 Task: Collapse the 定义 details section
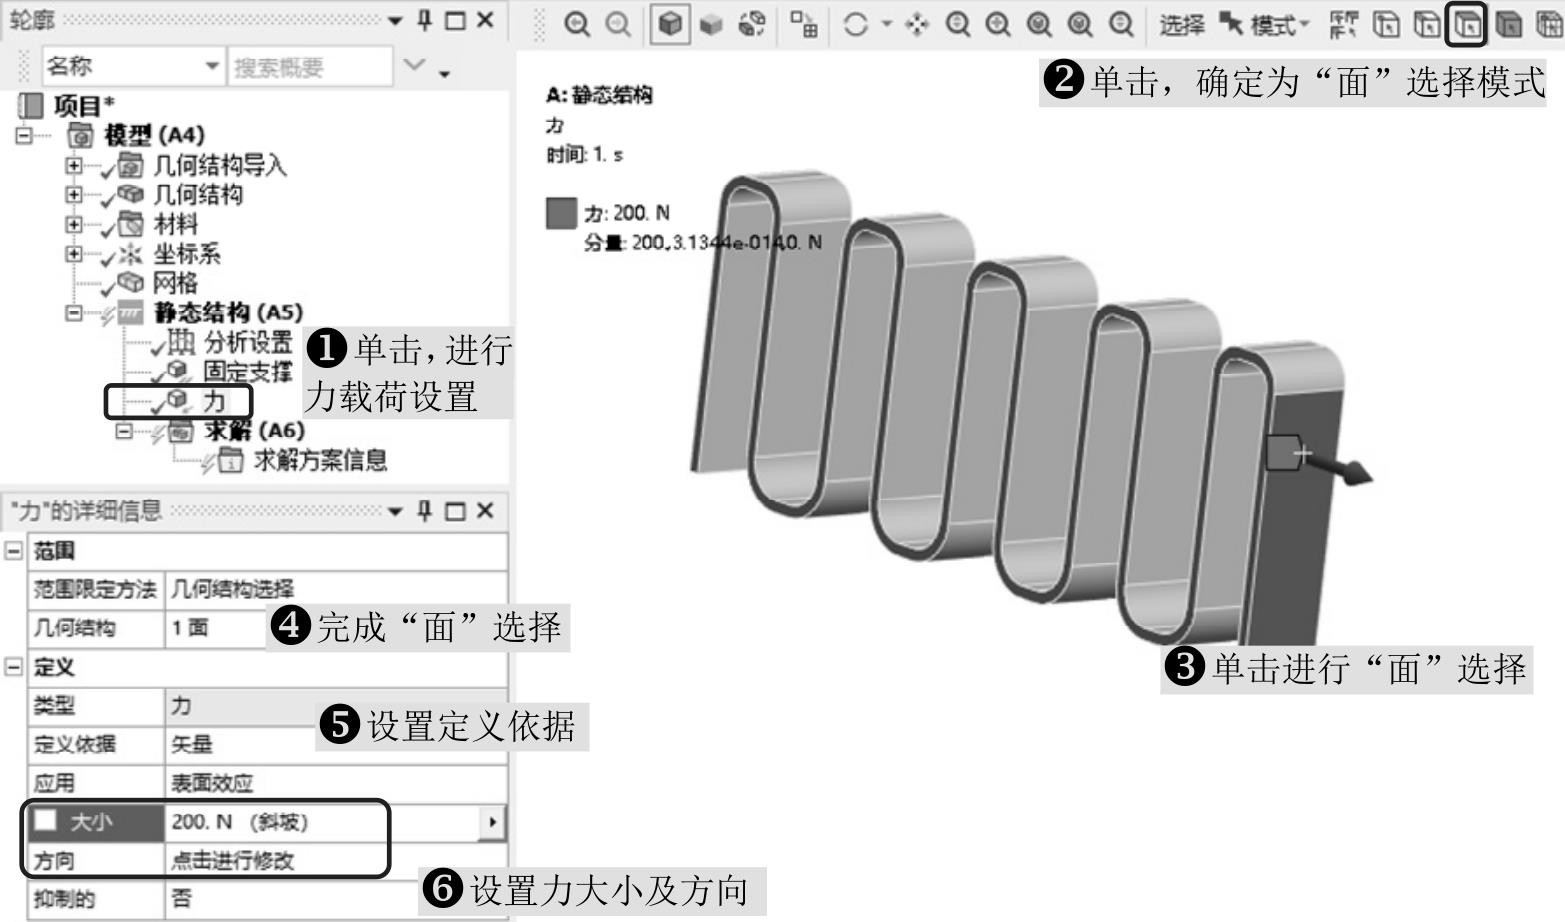coord(13,667)
